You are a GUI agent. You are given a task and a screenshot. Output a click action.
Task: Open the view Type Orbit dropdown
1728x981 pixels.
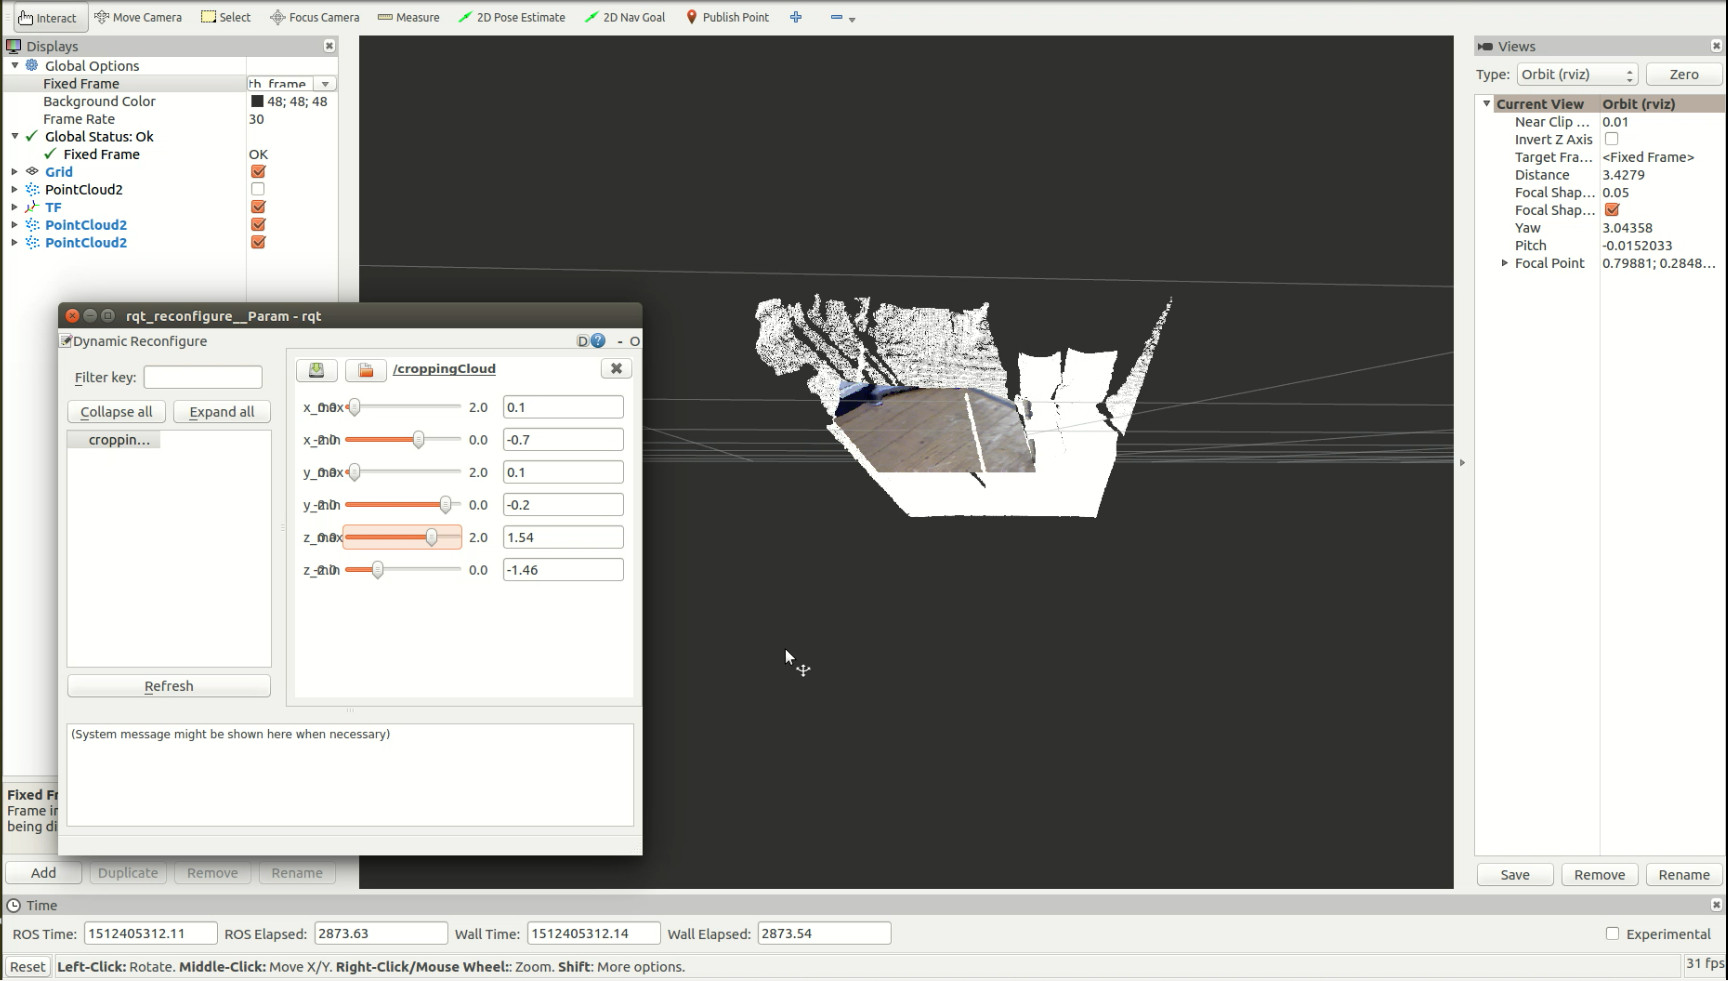click(1577, 75)
